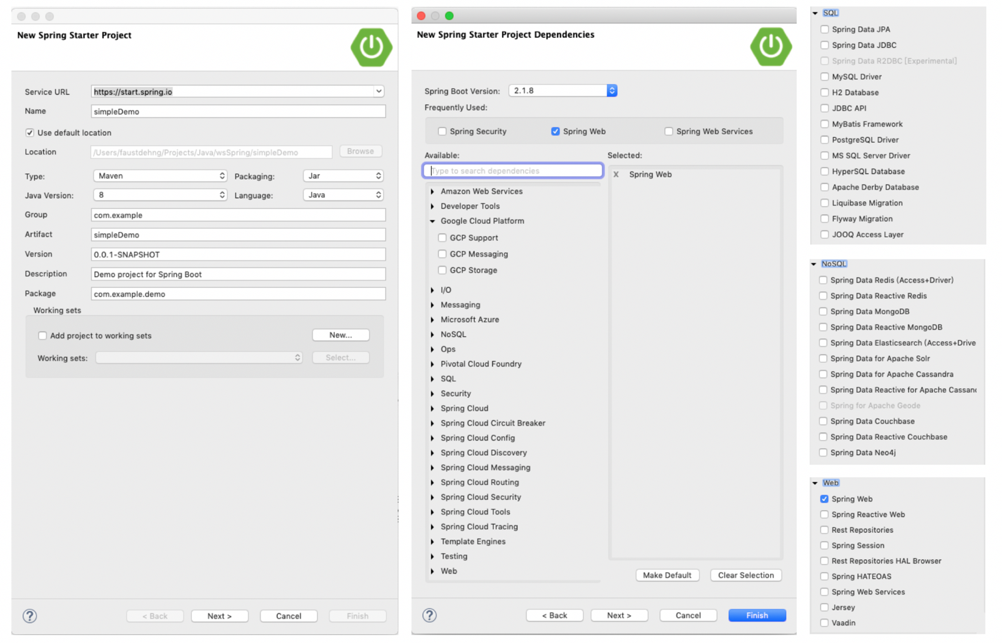This screenshot has width=1002, height=643.
Task: Enable the GCP Support dependency
Action: coord(442,238)
